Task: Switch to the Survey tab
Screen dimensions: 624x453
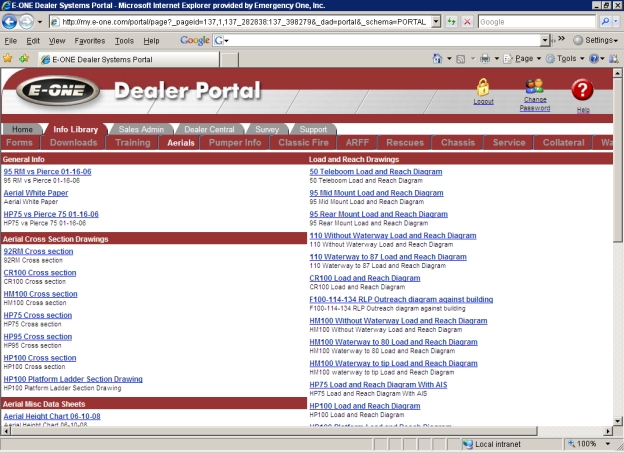Action: point(267,129)
